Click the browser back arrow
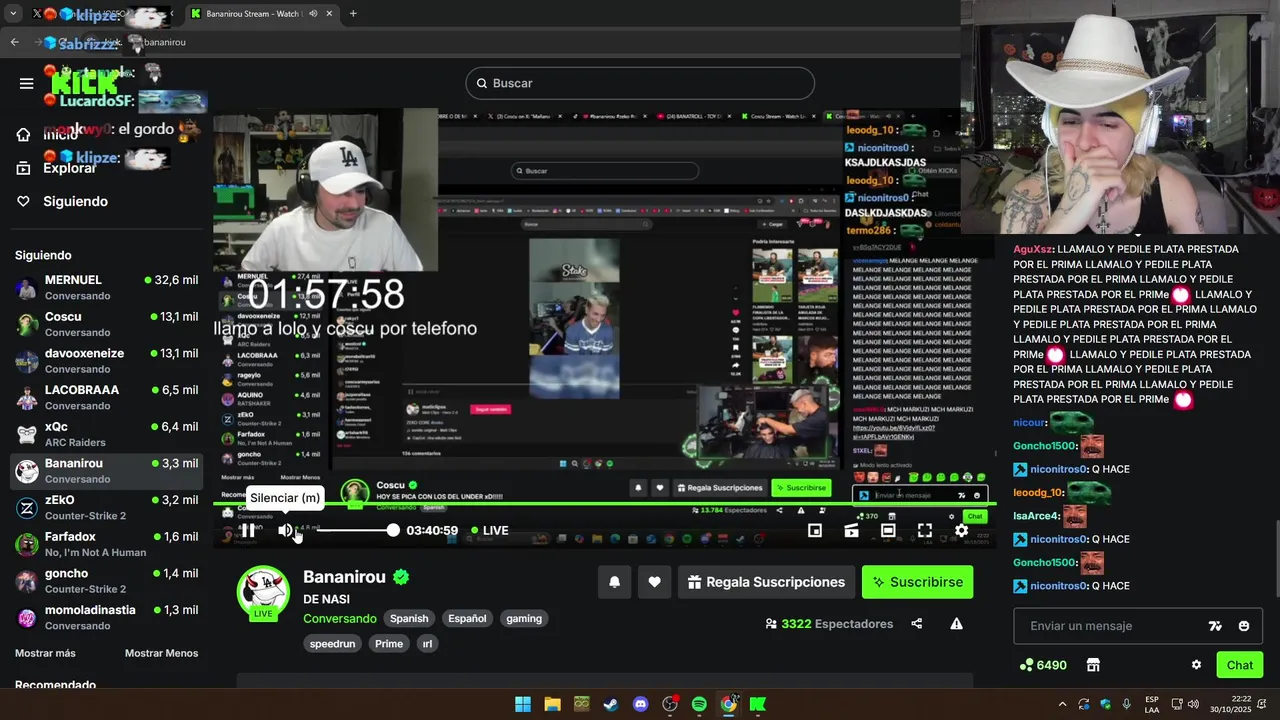1280x720 pixels. pos(15,42)
